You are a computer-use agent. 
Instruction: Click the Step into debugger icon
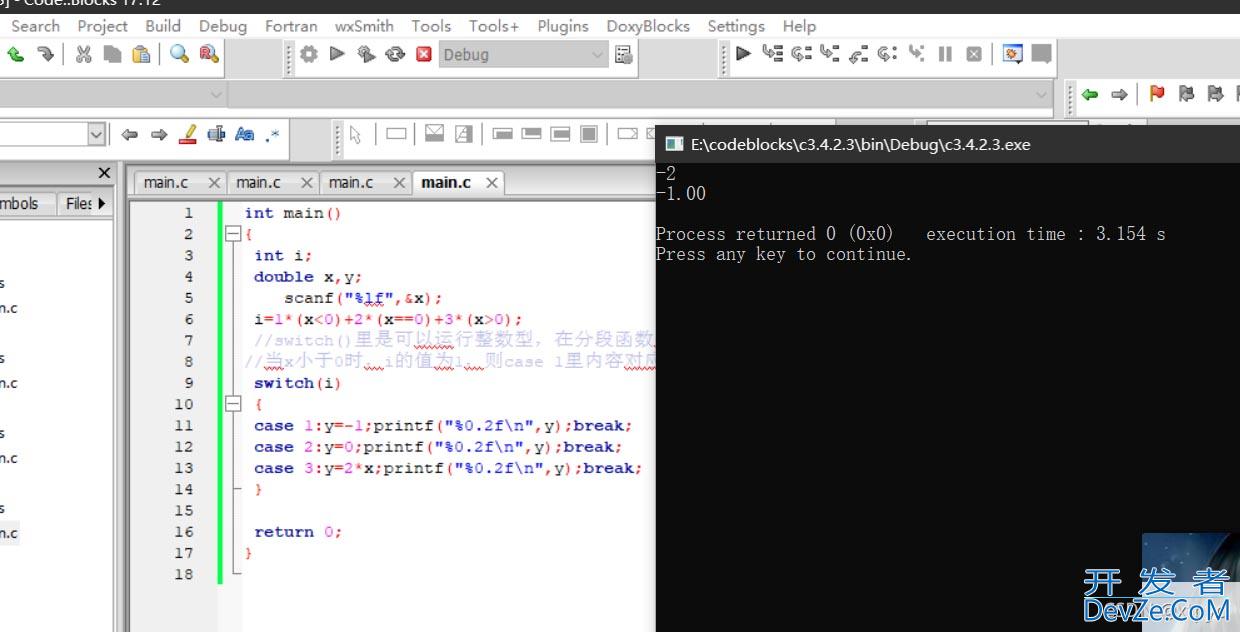pyautogui.click(x=829, y=54)
